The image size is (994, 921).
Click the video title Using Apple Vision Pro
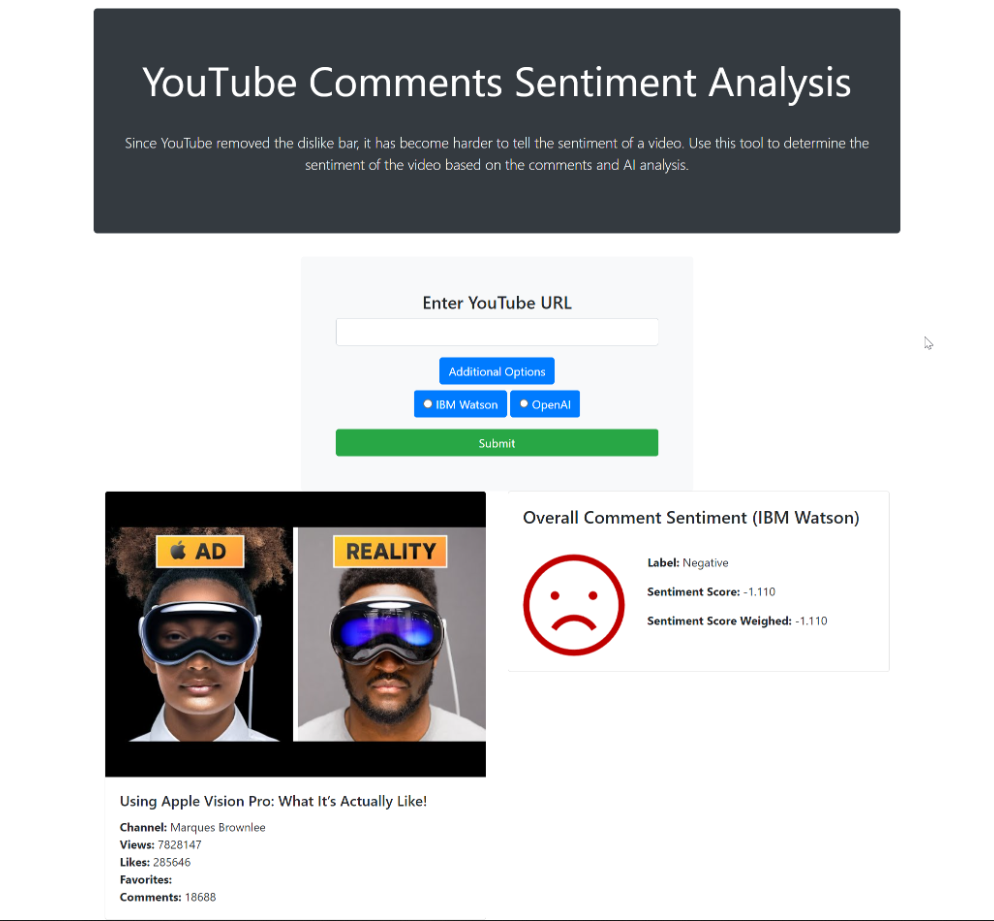(273, 801)
